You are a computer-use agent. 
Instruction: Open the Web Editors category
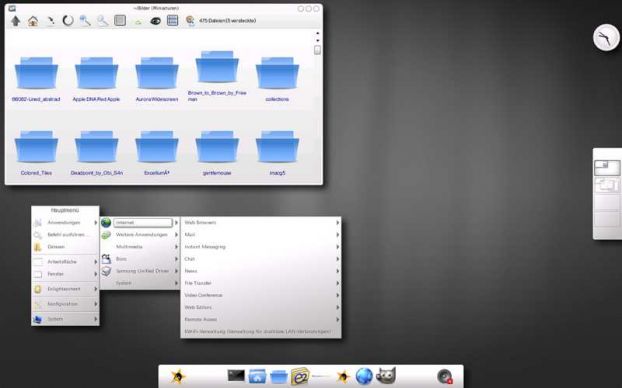point(261,307)
